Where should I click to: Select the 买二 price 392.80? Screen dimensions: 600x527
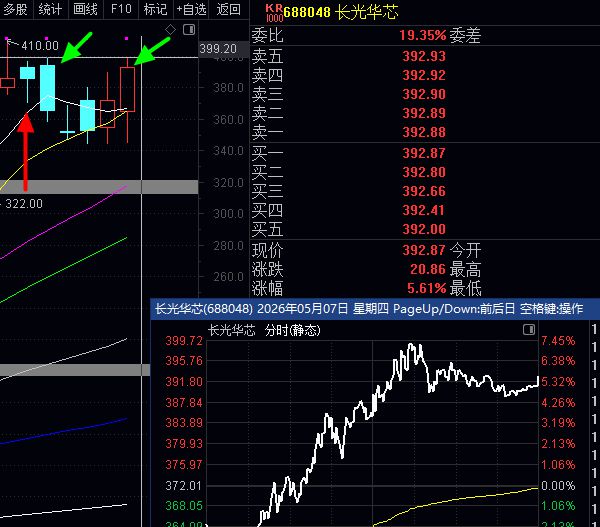pyautogui.click(x=424, y=172)
